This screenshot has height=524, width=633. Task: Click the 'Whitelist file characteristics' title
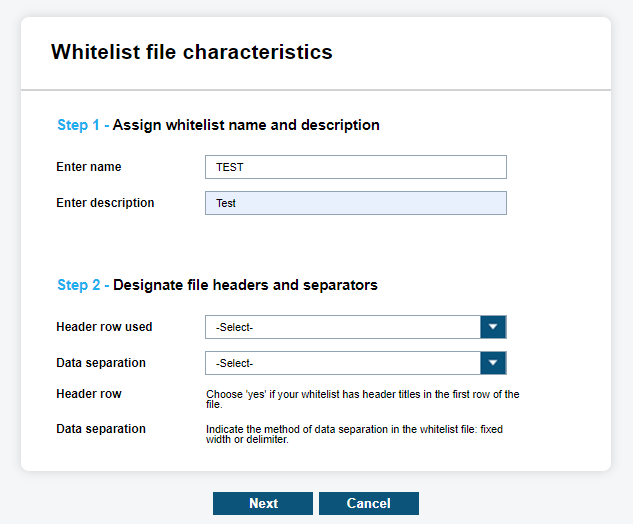(192, 52)
